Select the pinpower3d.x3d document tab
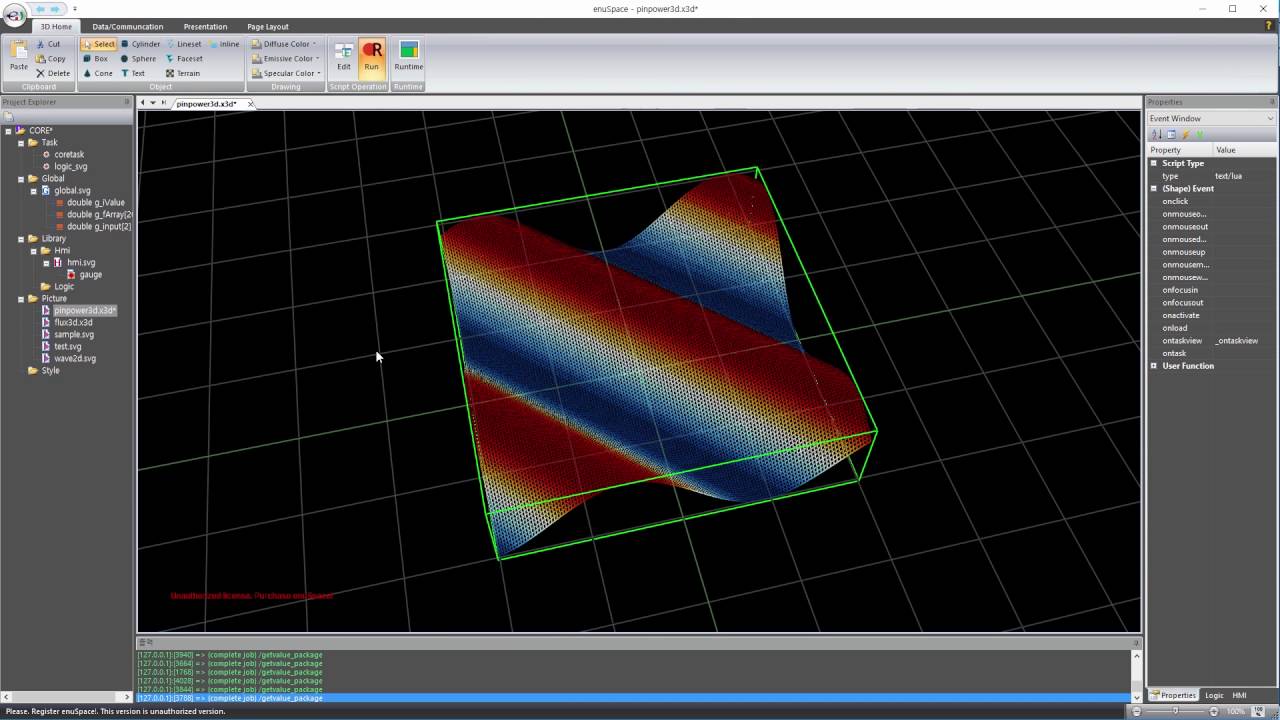 [206, 103]
